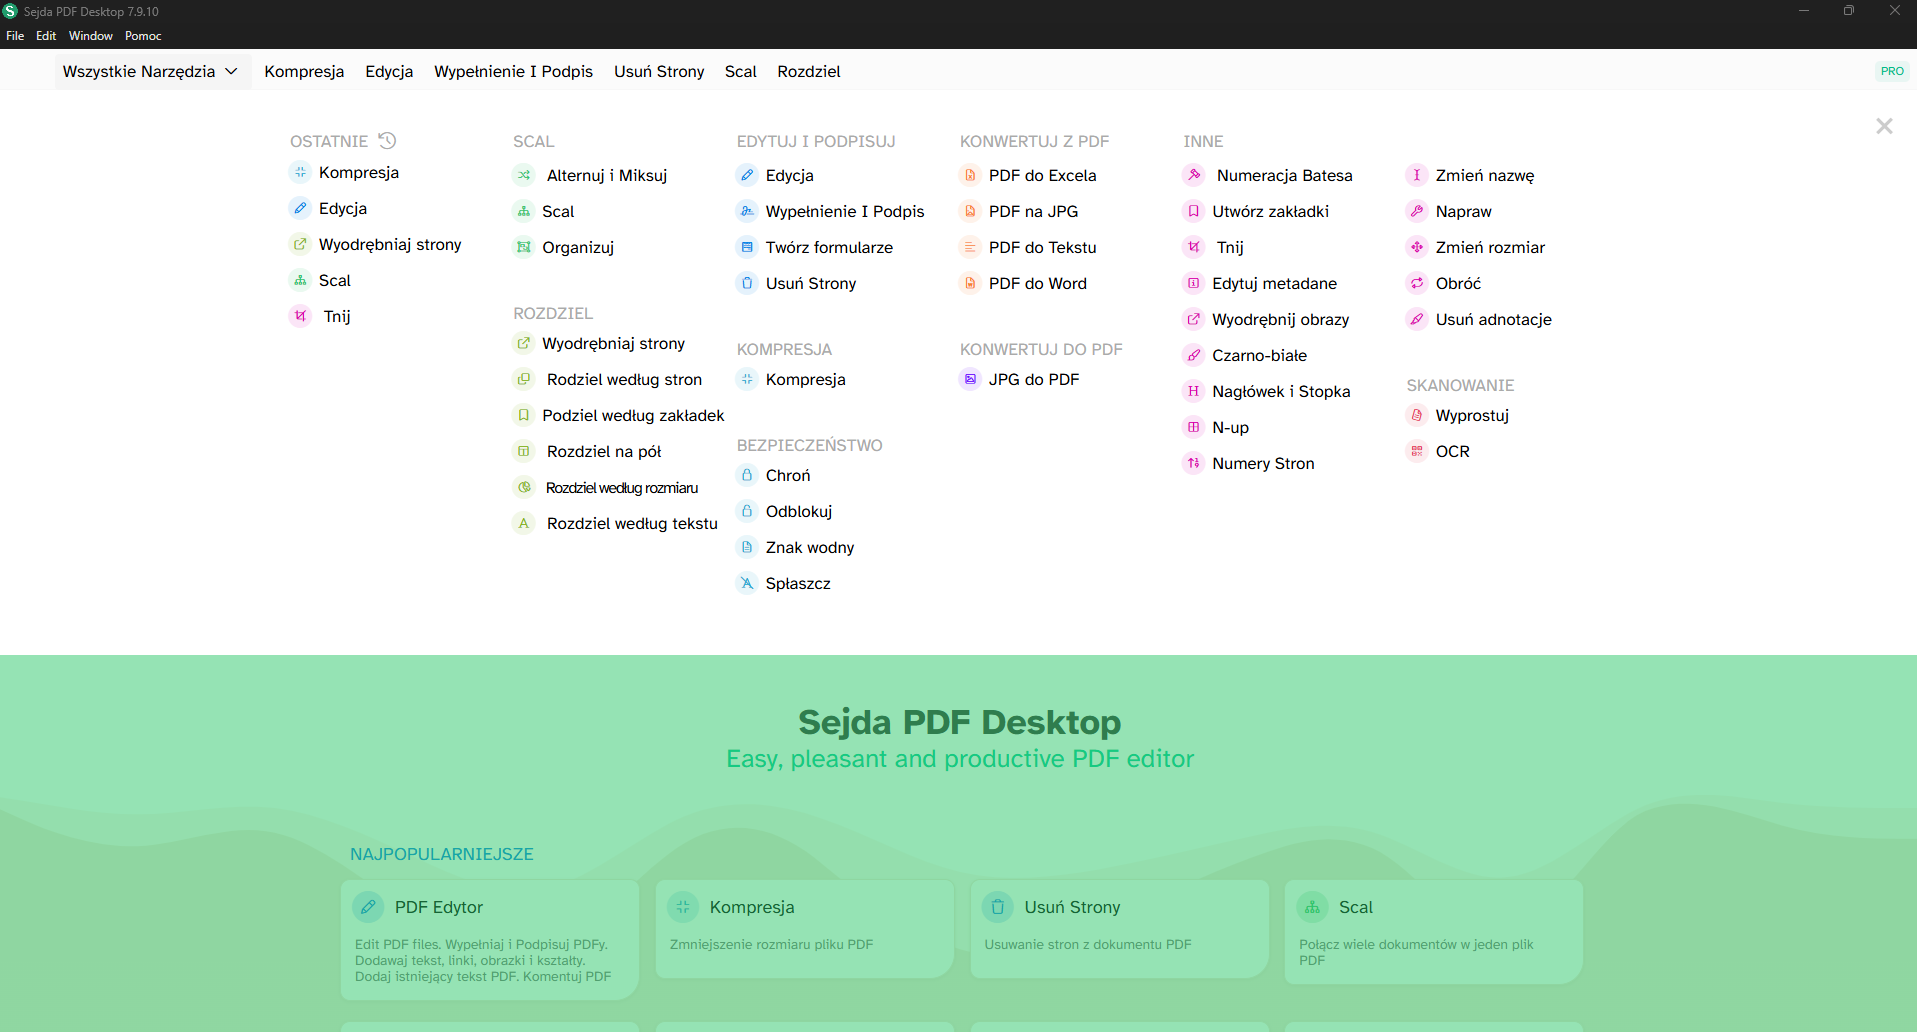The width and height of the screenshot is (1917, 1032).
Task: Click the Rozdziel według tekstu letter icon
Action: (524, 523)
